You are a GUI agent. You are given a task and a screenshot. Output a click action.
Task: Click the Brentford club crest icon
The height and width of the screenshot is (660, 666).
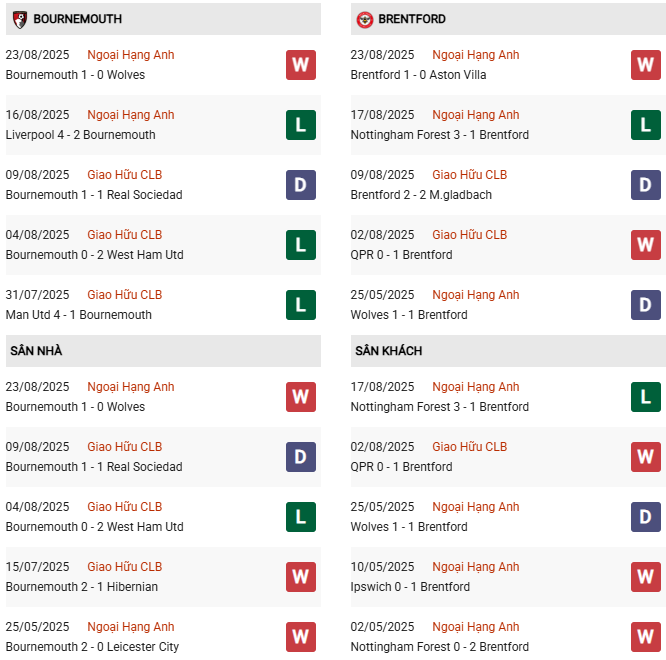click(x=365, y=19)
